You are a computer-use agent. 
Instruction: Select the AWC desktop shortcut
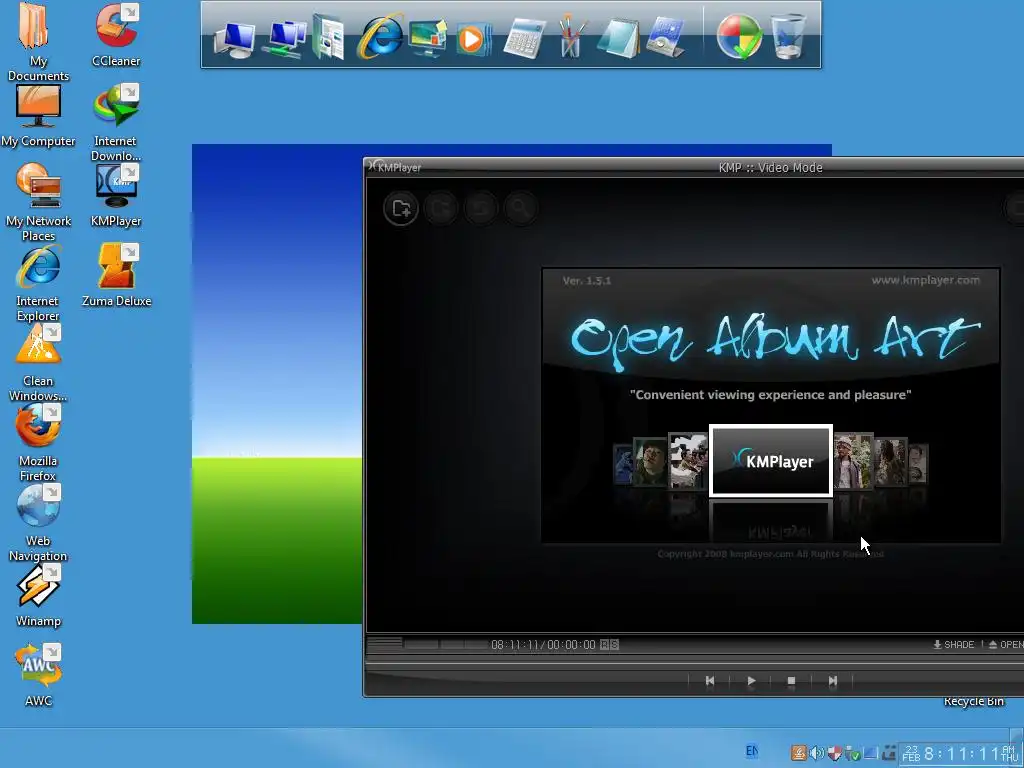(38, 675)
